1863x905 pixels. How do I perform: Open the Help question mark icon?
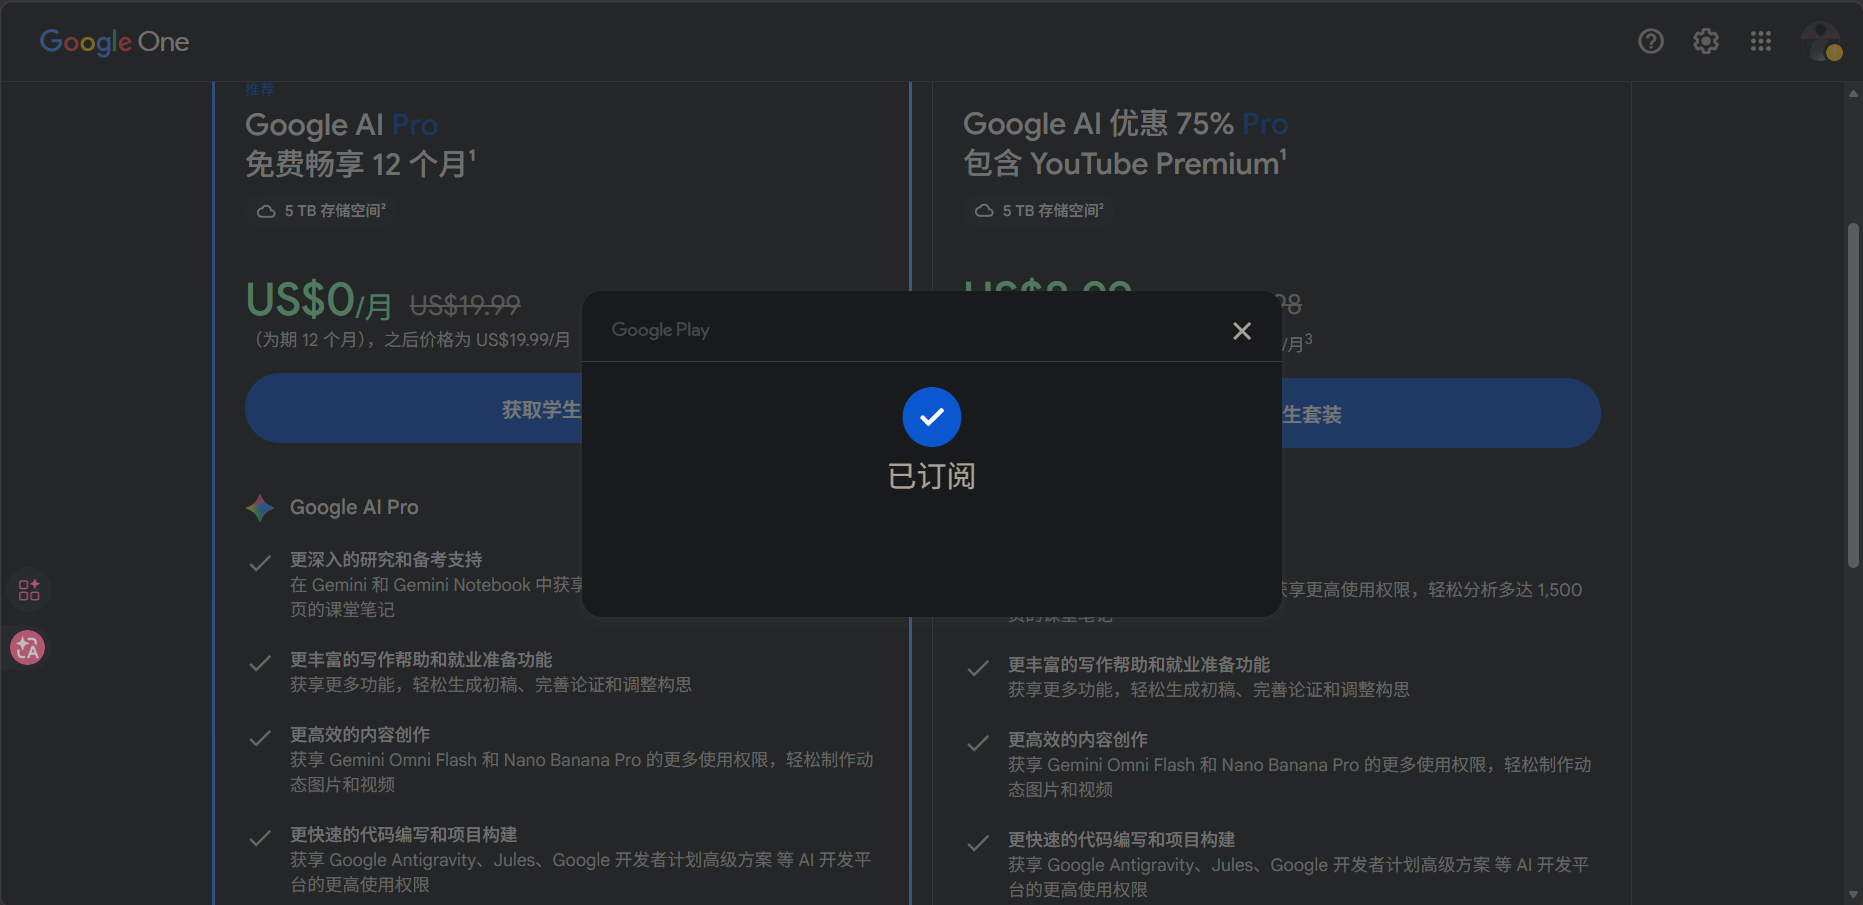pos(1651,41)
